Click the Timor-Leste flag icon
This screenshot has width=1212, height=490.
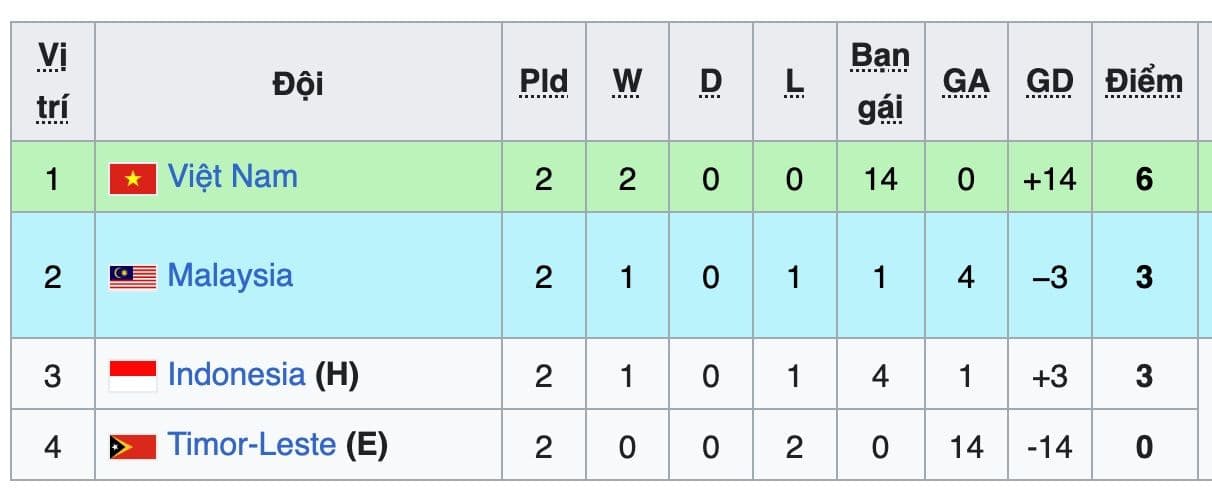(133, 446)
